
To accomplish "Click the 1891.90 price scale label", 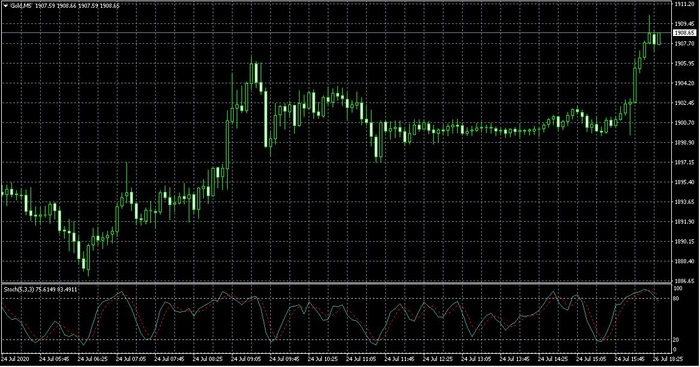I will [x=684, y=222].
